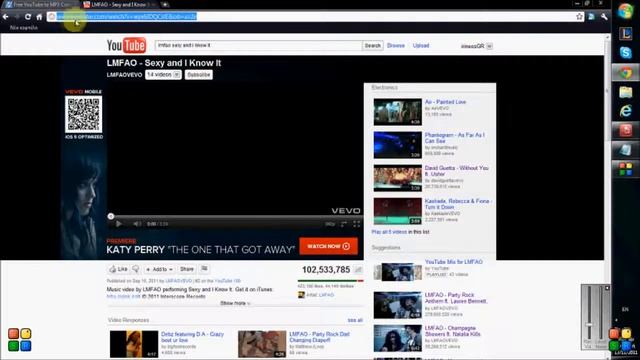Open the LMFAOVEVO channel name link

tap(124, 75)
